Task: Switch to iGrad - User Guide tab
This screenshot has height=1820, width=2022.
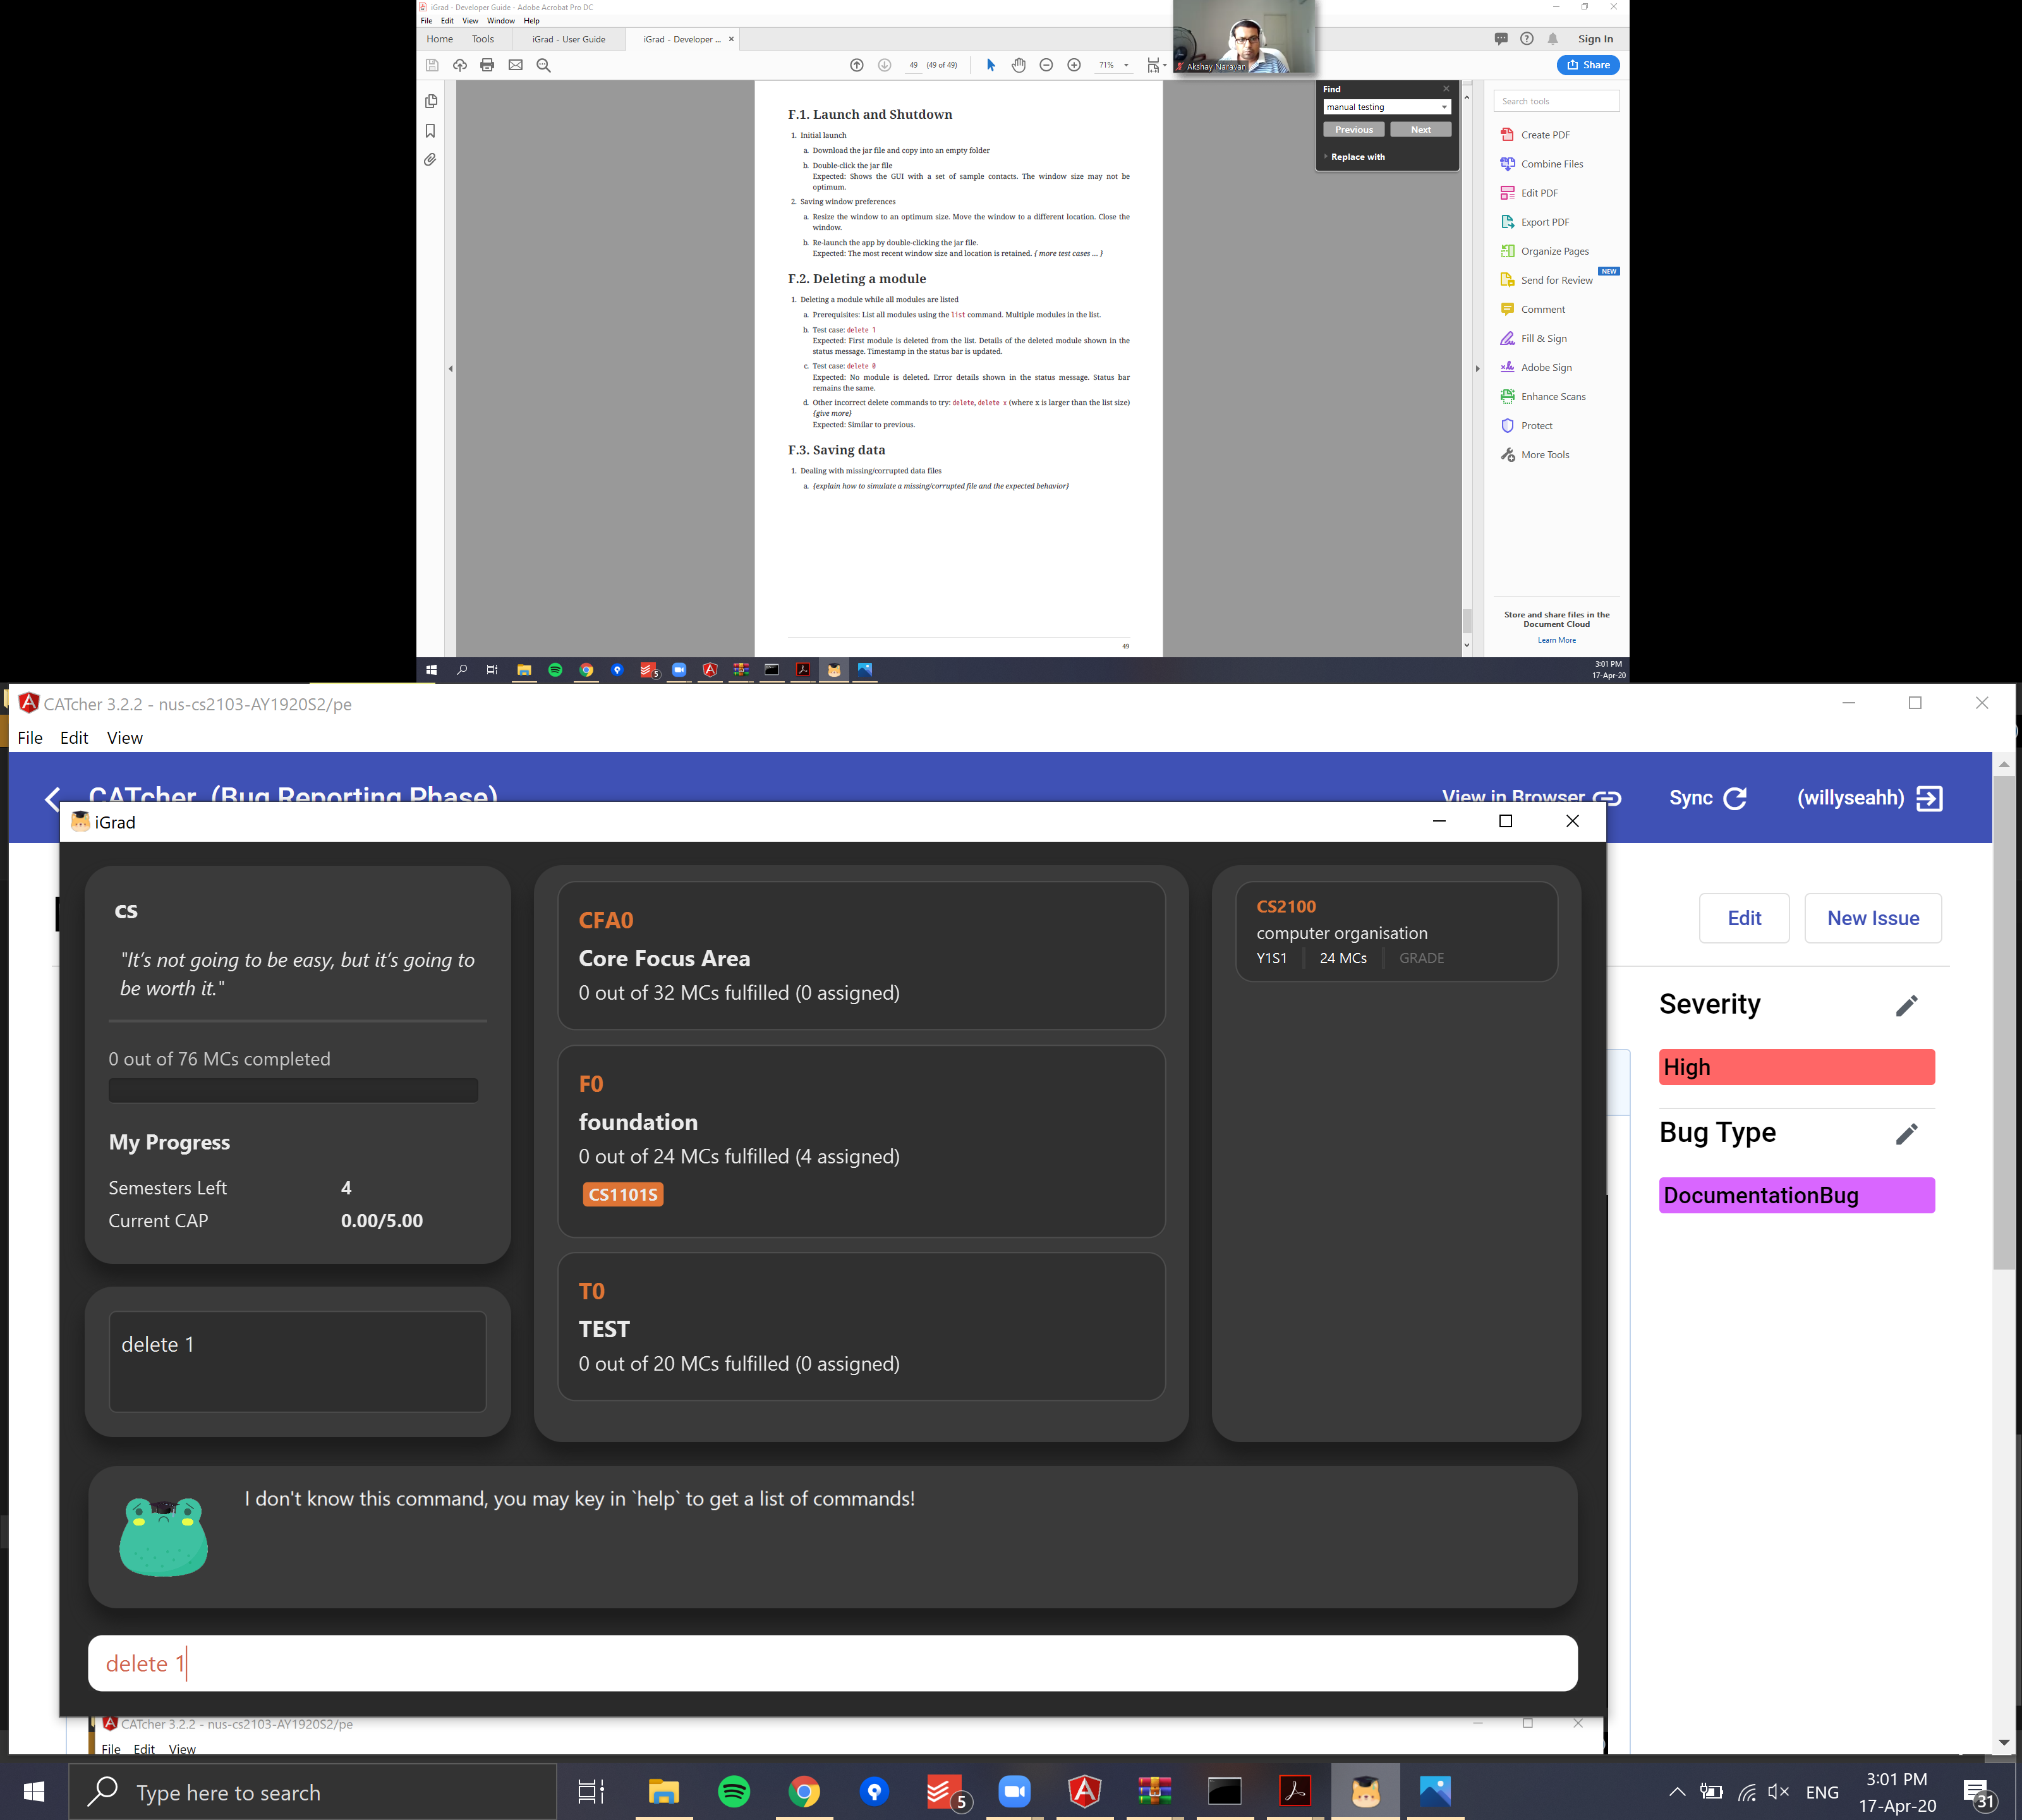Action: (568, 39)
